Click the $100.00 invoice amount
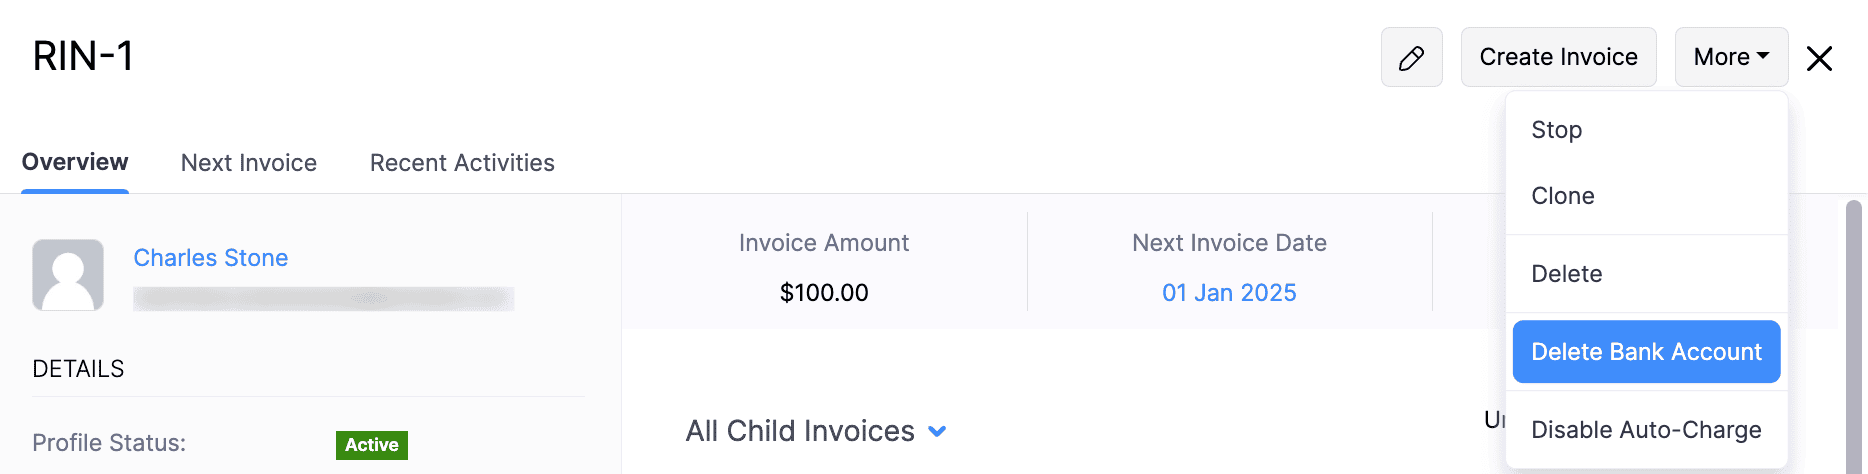The image size is (1868, 474). click(x=824, y=293)
